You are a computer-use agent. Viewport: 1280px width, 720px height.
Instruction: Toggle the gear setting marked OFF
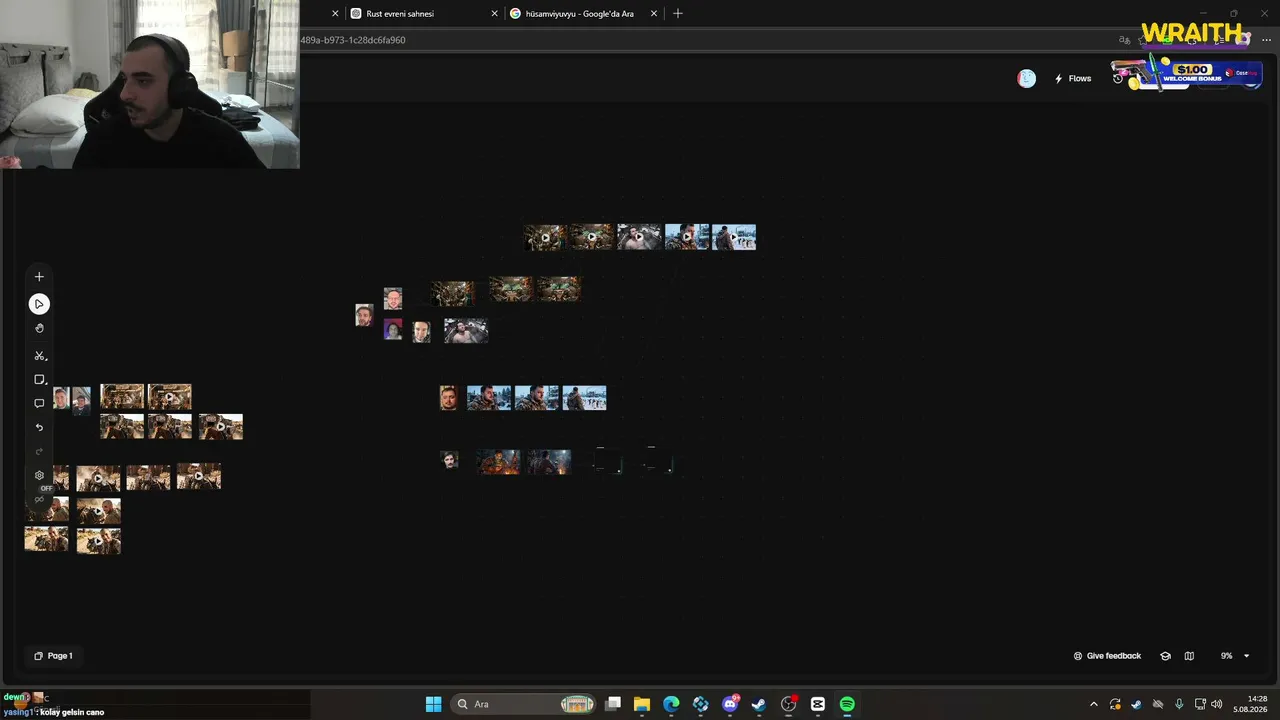pos(39,476)
